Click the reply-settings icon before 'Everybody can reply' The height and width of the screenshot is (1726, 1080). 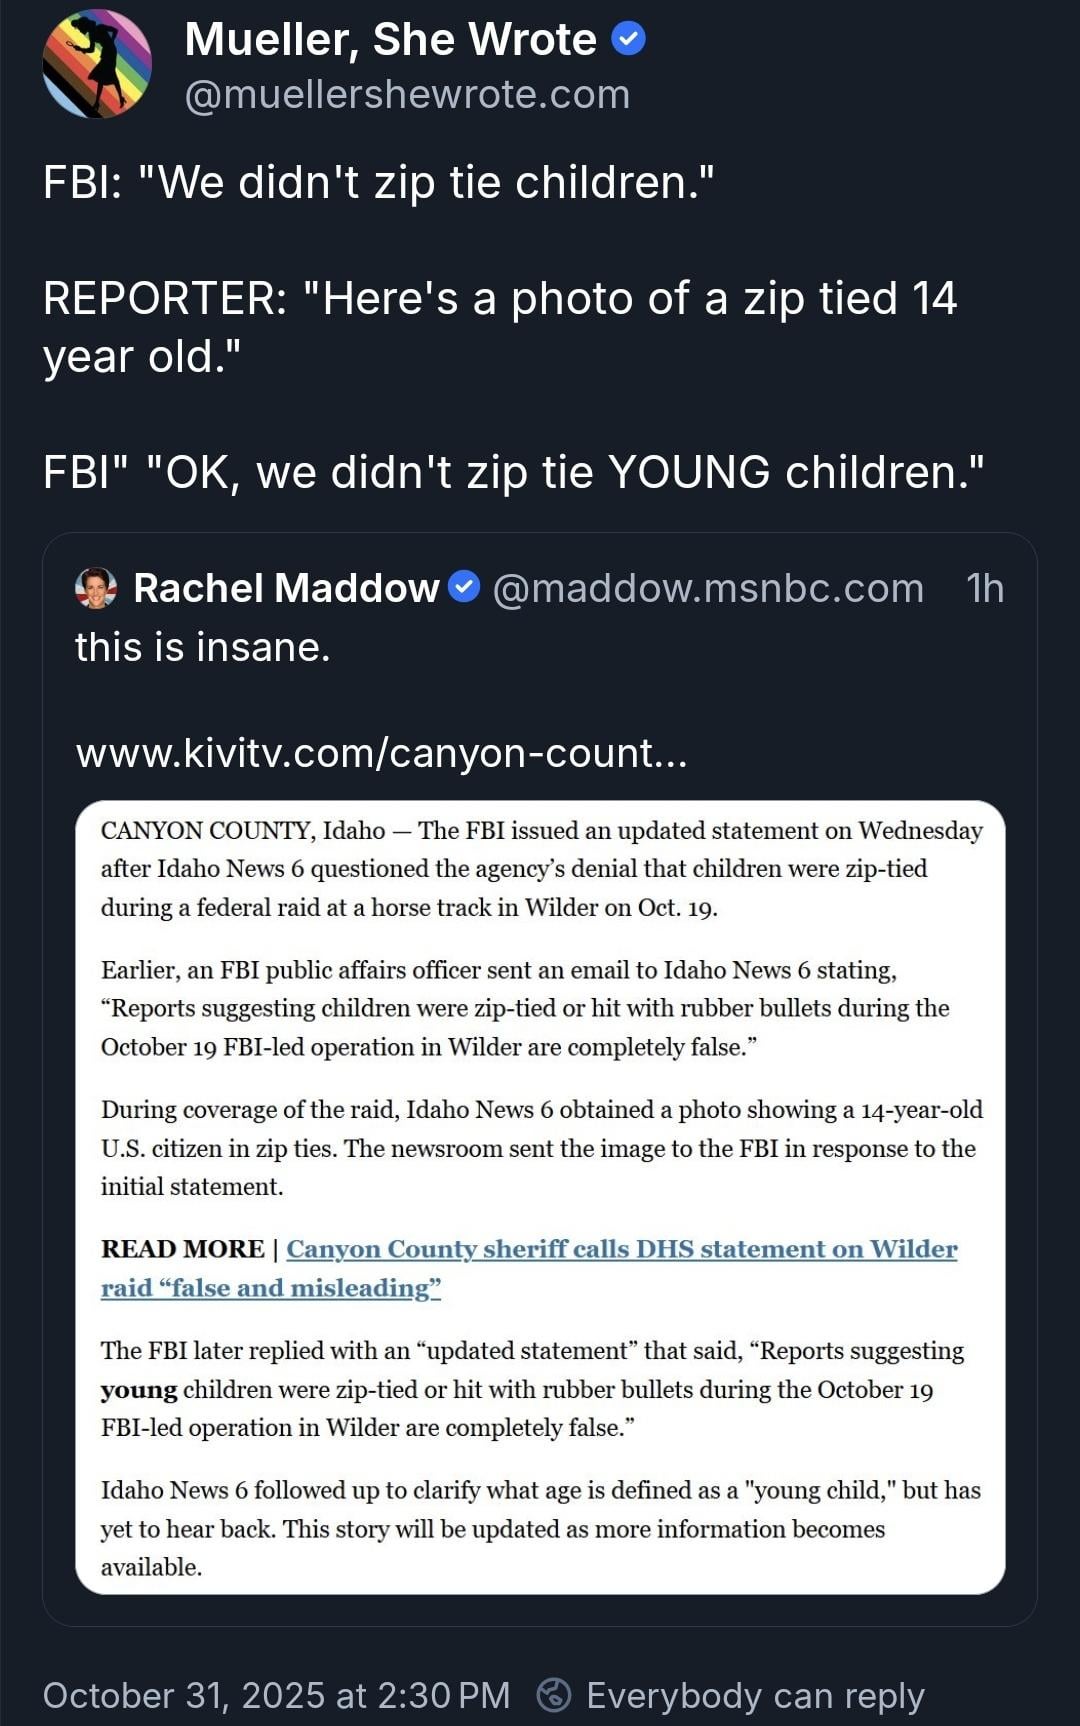[x=554, y=1695]
